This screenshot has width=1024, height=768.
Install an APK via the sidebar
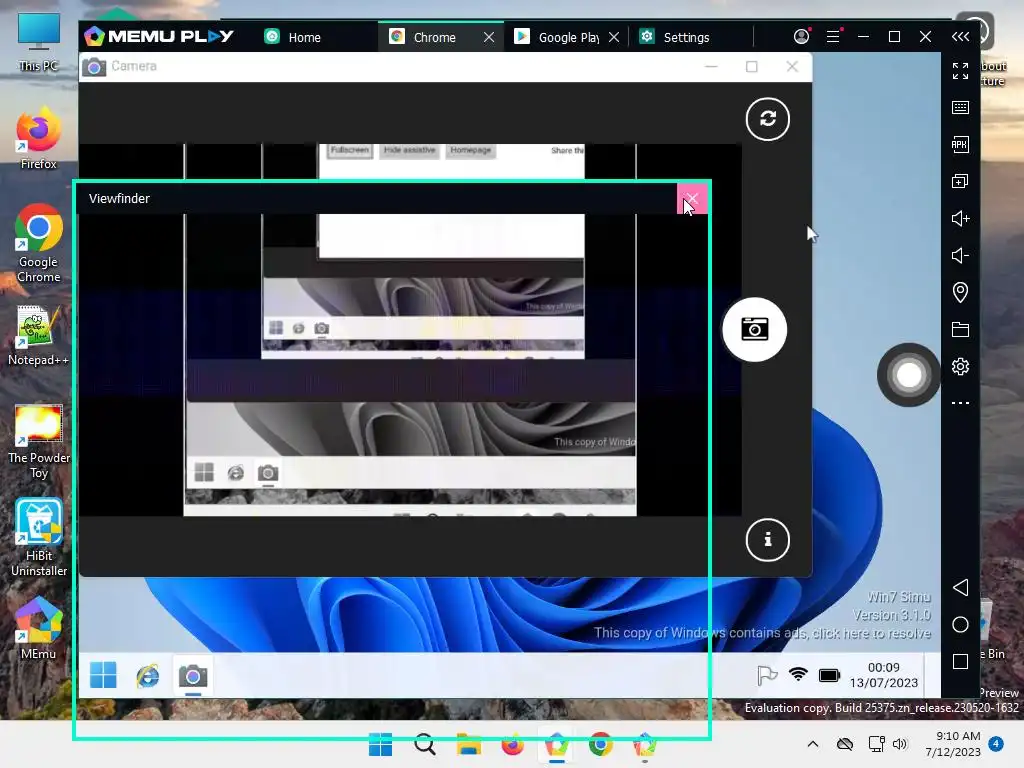pyautogui.click(x=960, y=144)
